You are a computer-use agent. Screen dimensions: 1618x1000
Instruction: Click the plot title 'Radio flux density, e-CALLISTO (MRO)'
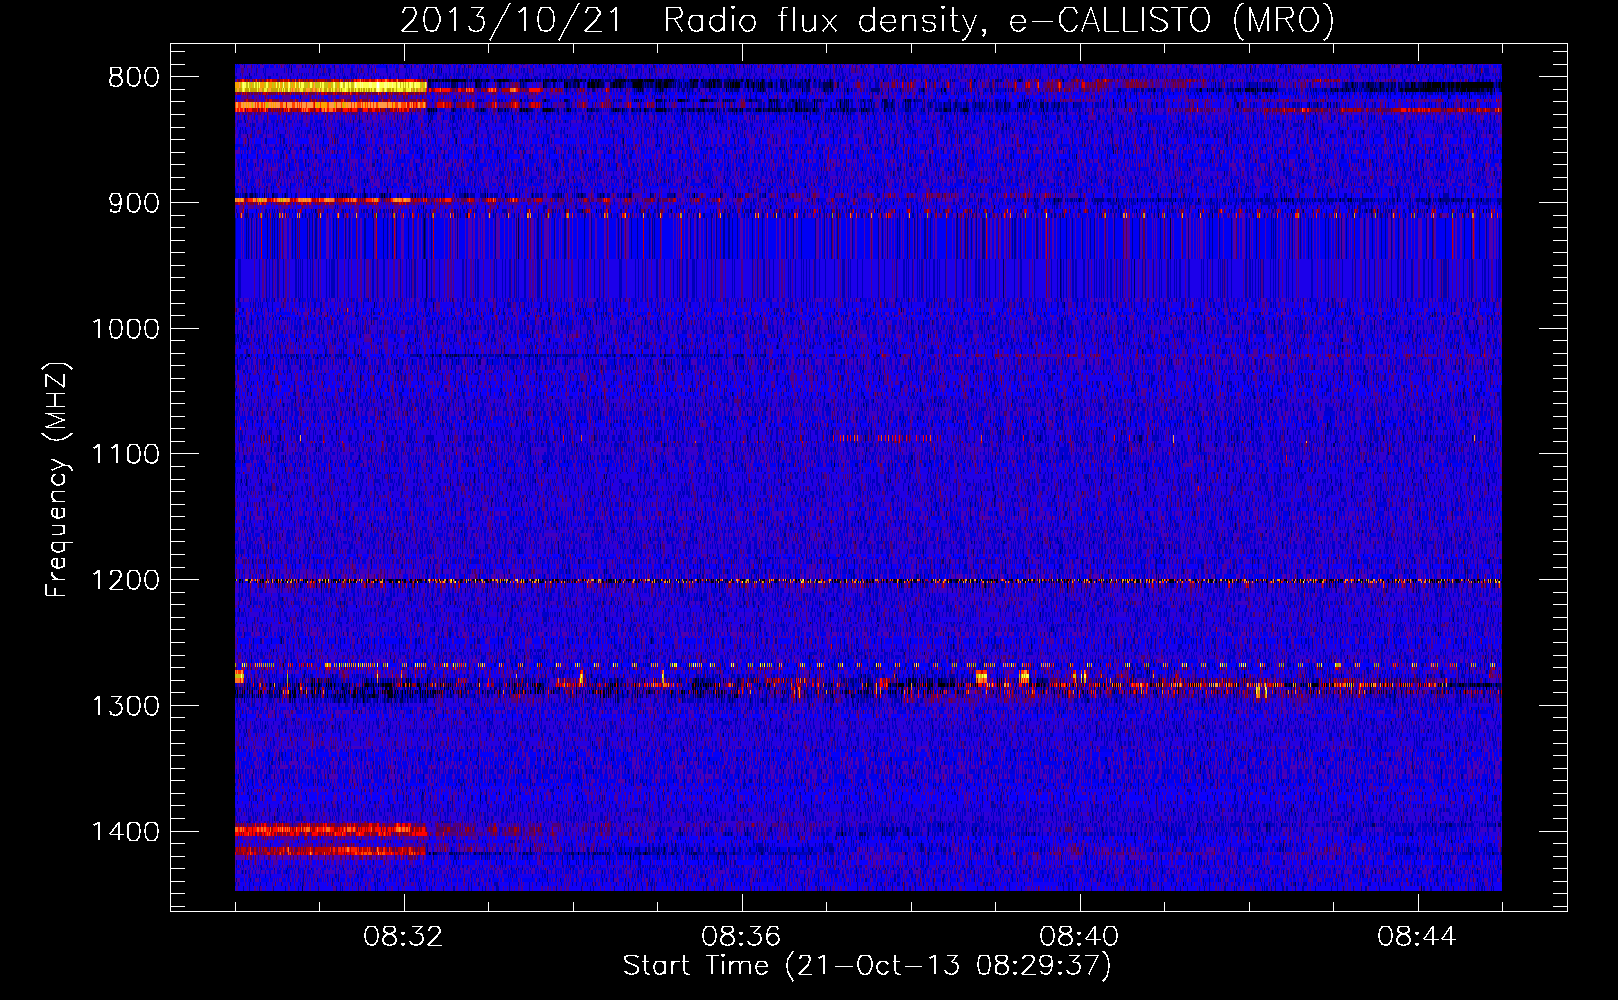[999, 20]
